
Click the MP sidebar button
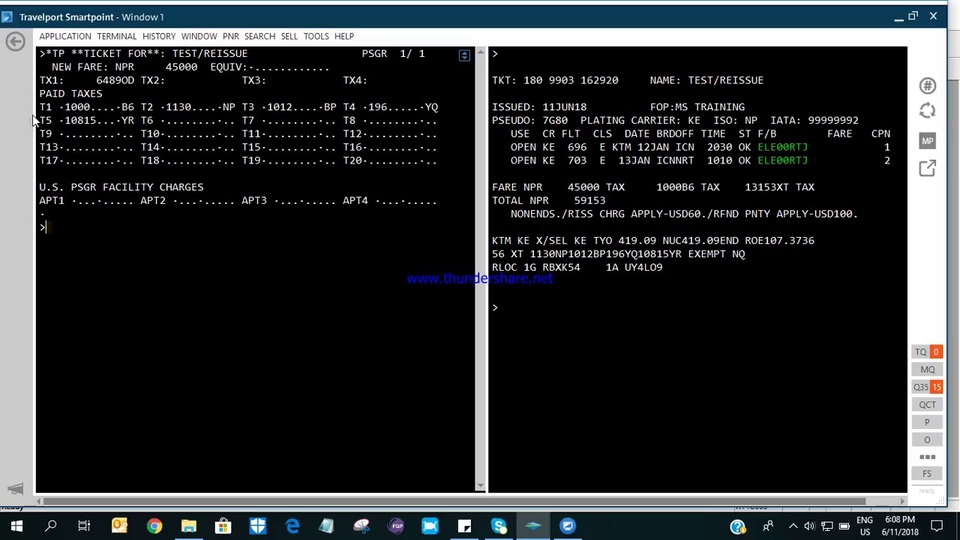[928, 141]
